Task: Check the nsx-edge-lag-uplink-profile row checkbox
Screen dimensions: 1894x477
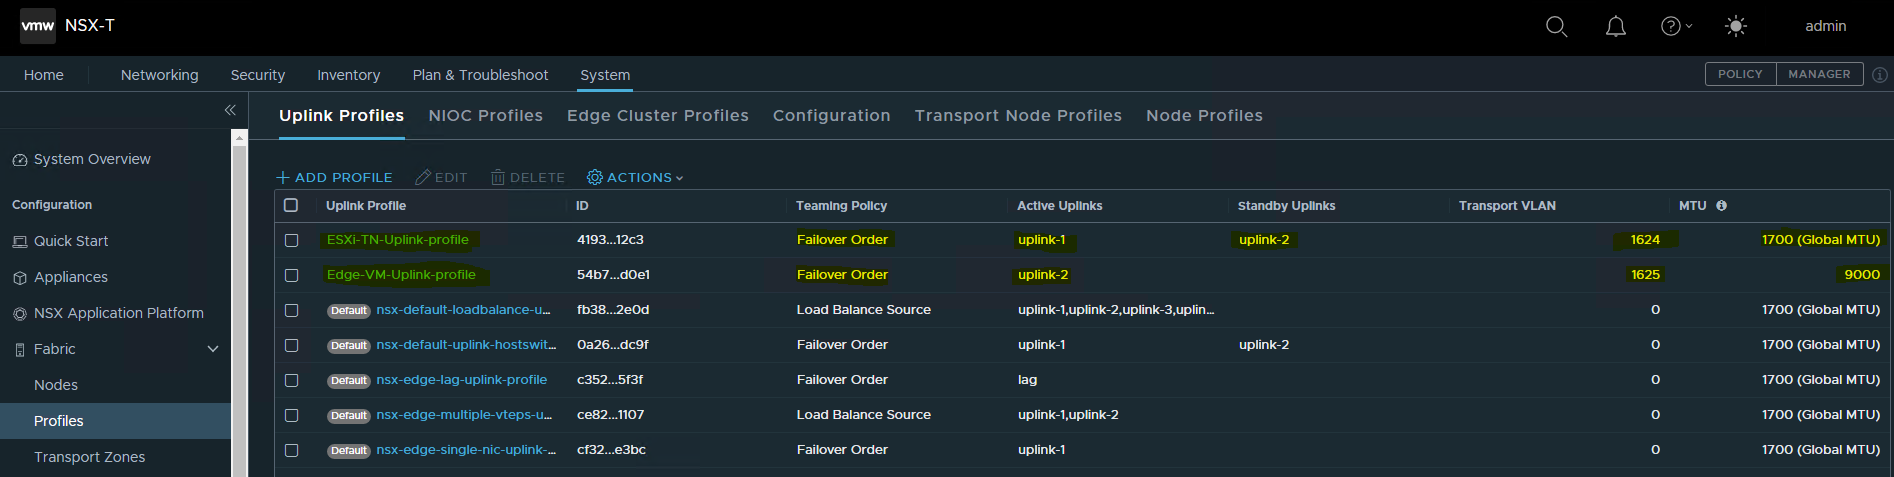Action: tap(292, 380)
